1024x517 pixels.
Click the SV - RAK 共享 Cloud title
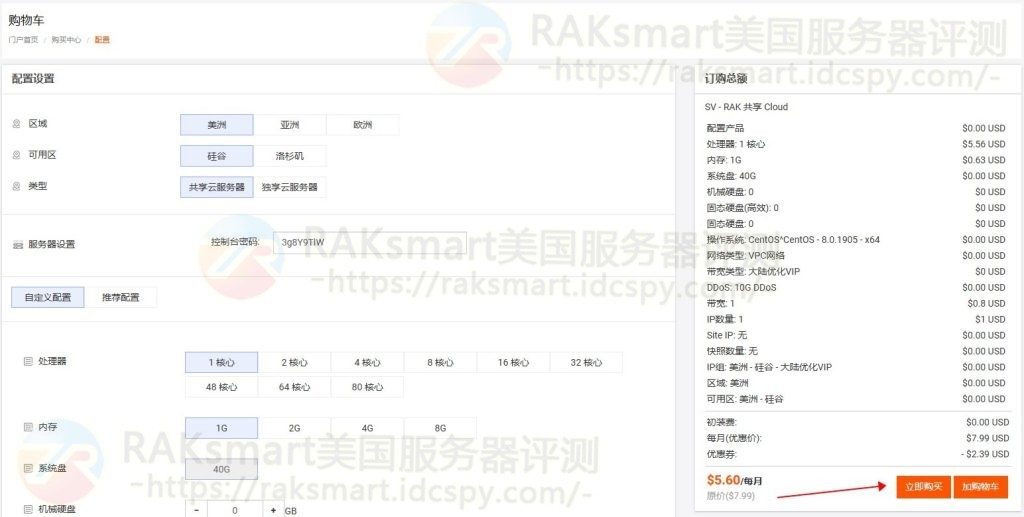[x=746, y=107]
